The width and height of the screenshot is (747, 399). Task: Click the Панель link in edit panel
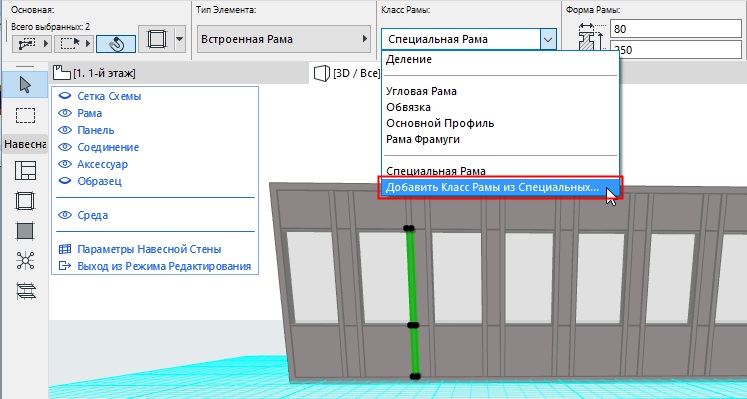[x=96, y=130]
